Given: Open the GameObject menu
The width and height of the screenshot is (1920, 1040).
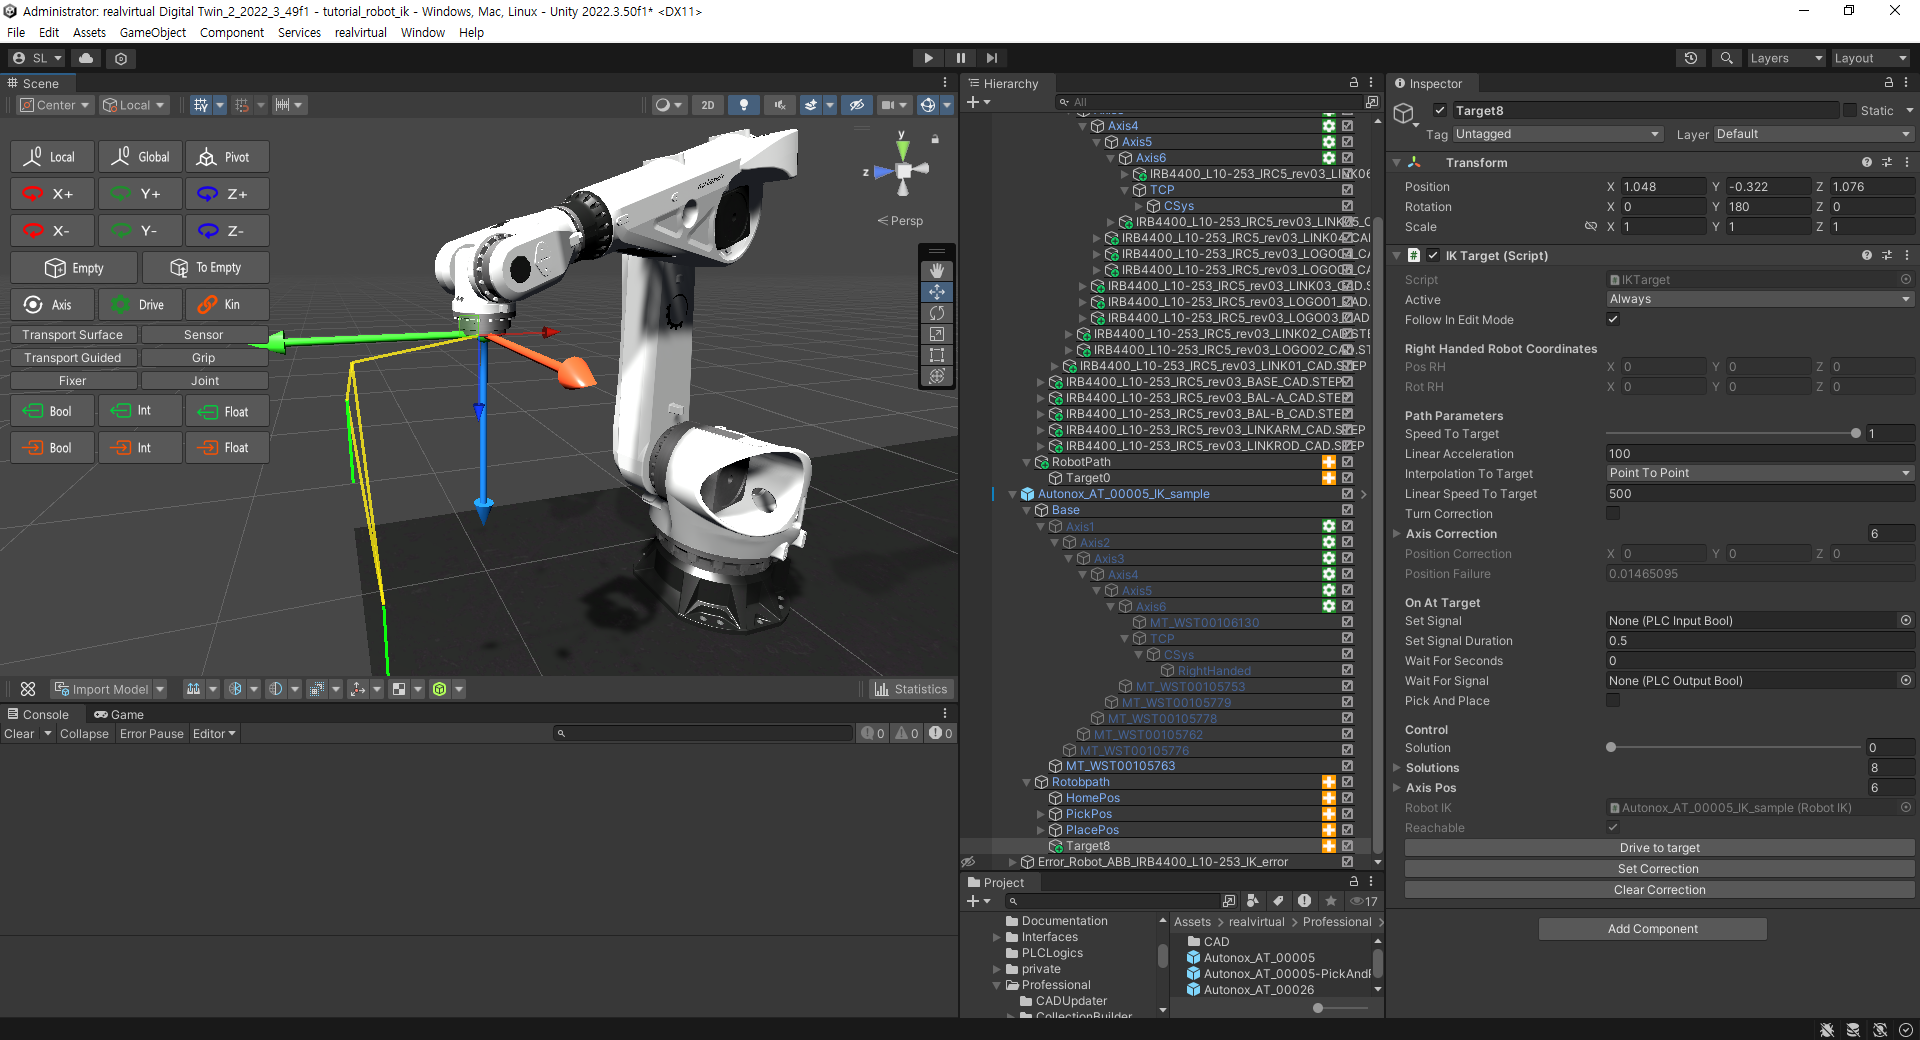Looking at the screenshot, I should (153, 33).
